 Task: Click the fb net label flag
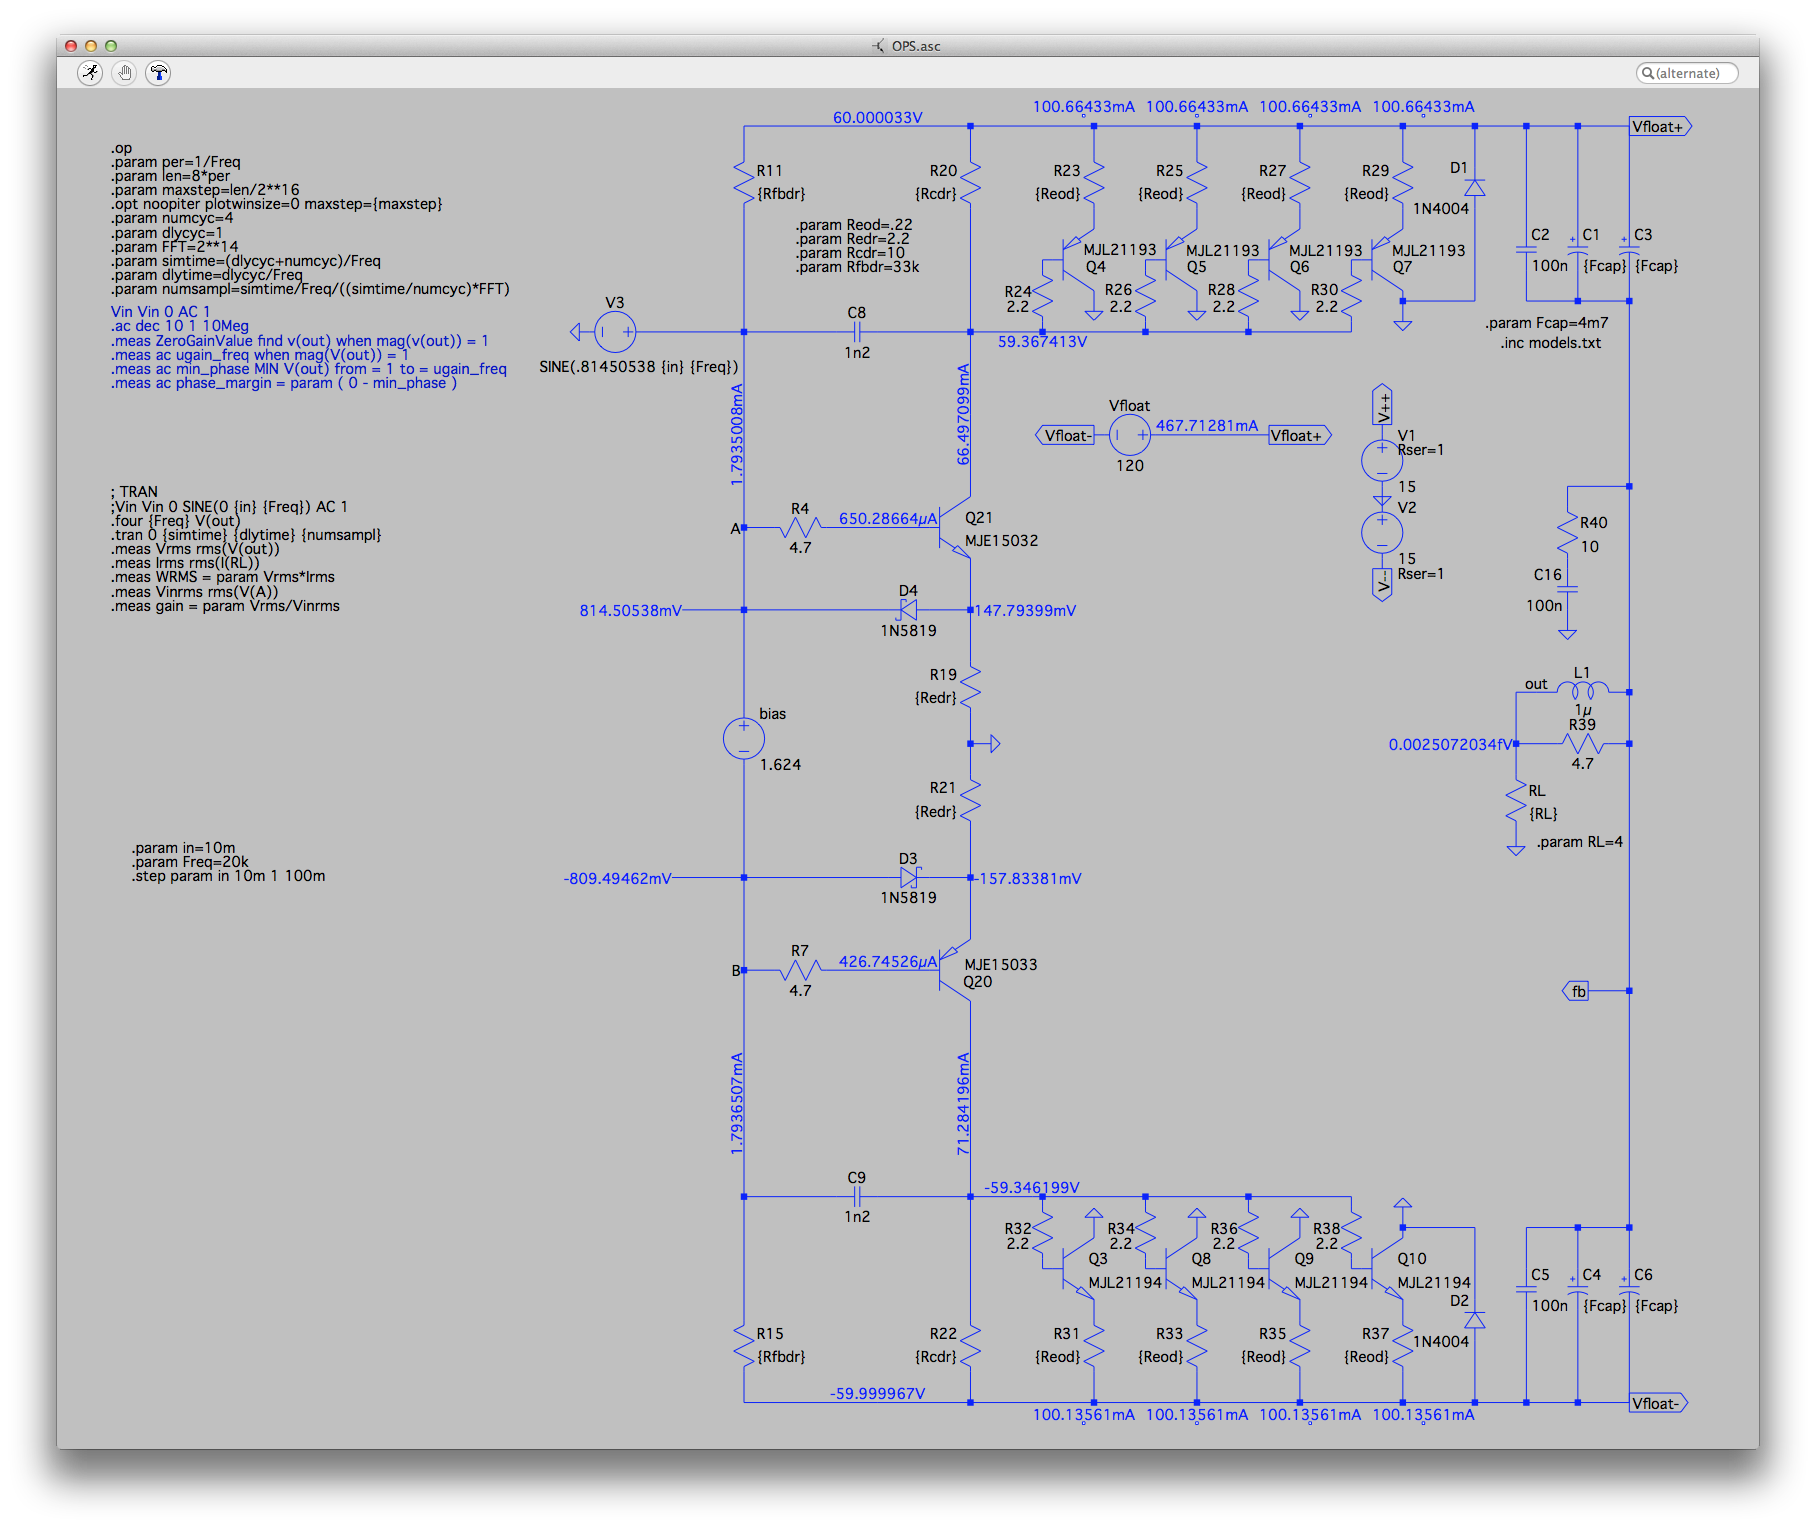(x=1577, y=991)
